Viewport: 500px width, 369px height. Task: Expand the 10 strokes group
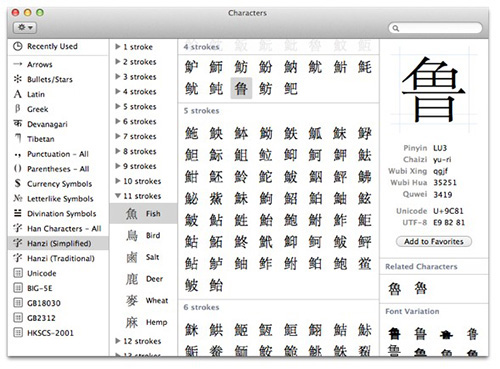pos(118,181)
